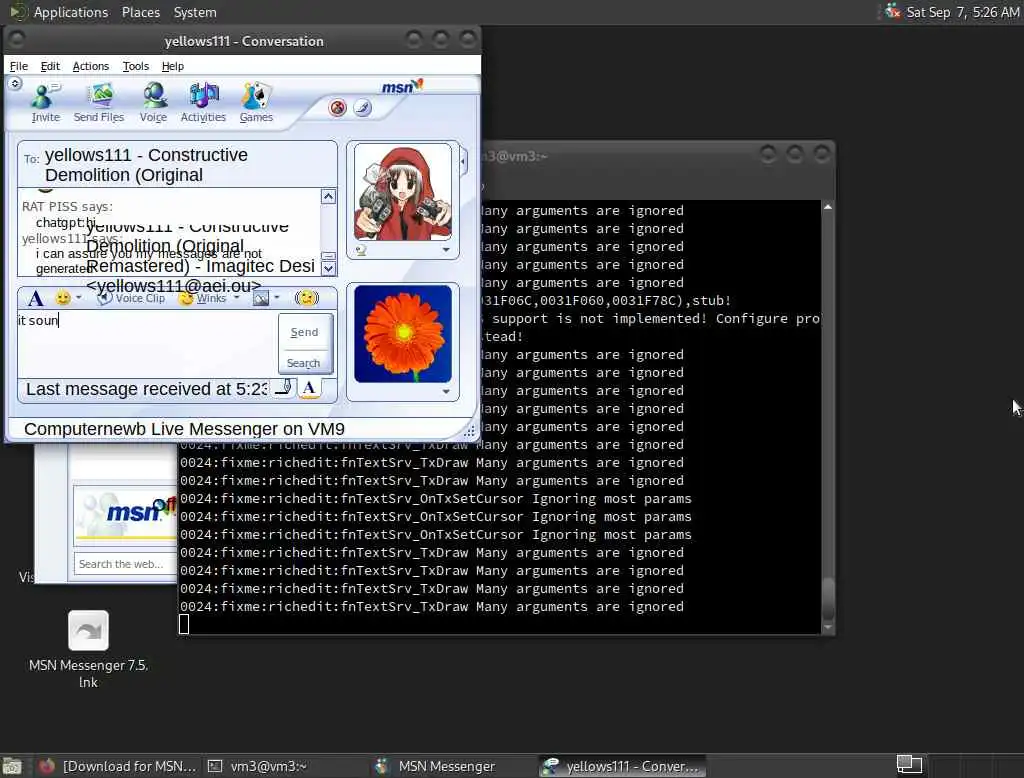
Task: Click the terminal window title bar
Action: point(656,155)
